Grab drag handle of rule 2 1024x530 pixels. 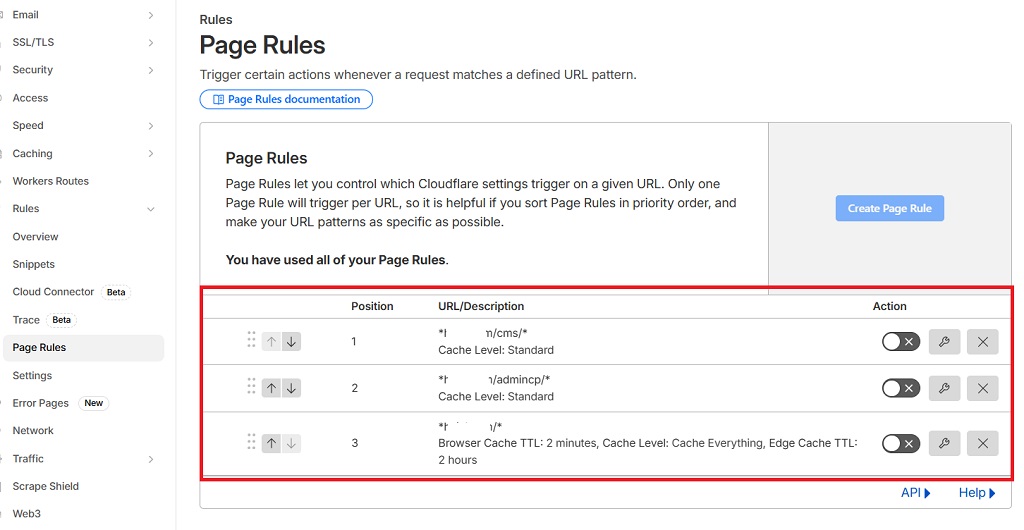coord(251,387)
